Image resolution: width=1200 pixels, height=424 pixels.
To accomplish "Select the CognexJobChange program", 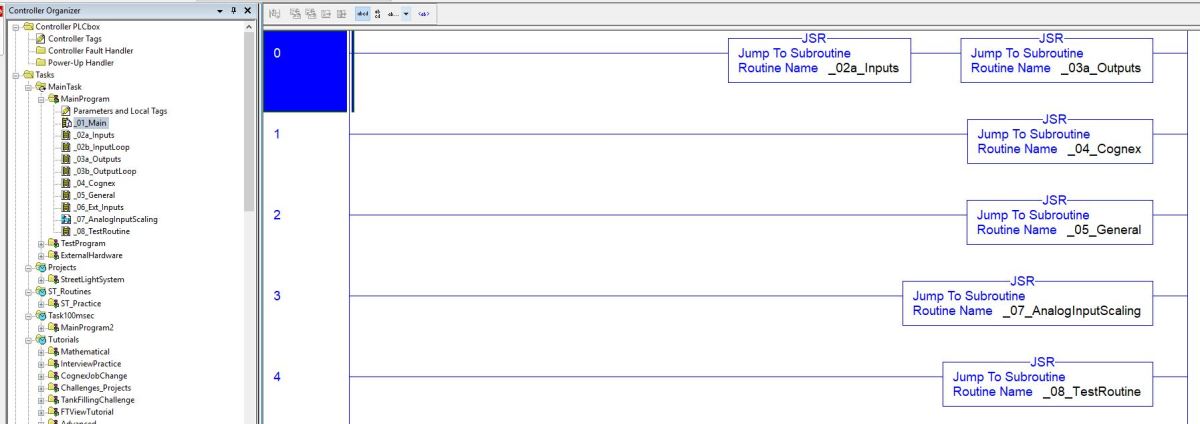I will pos(95,375).
